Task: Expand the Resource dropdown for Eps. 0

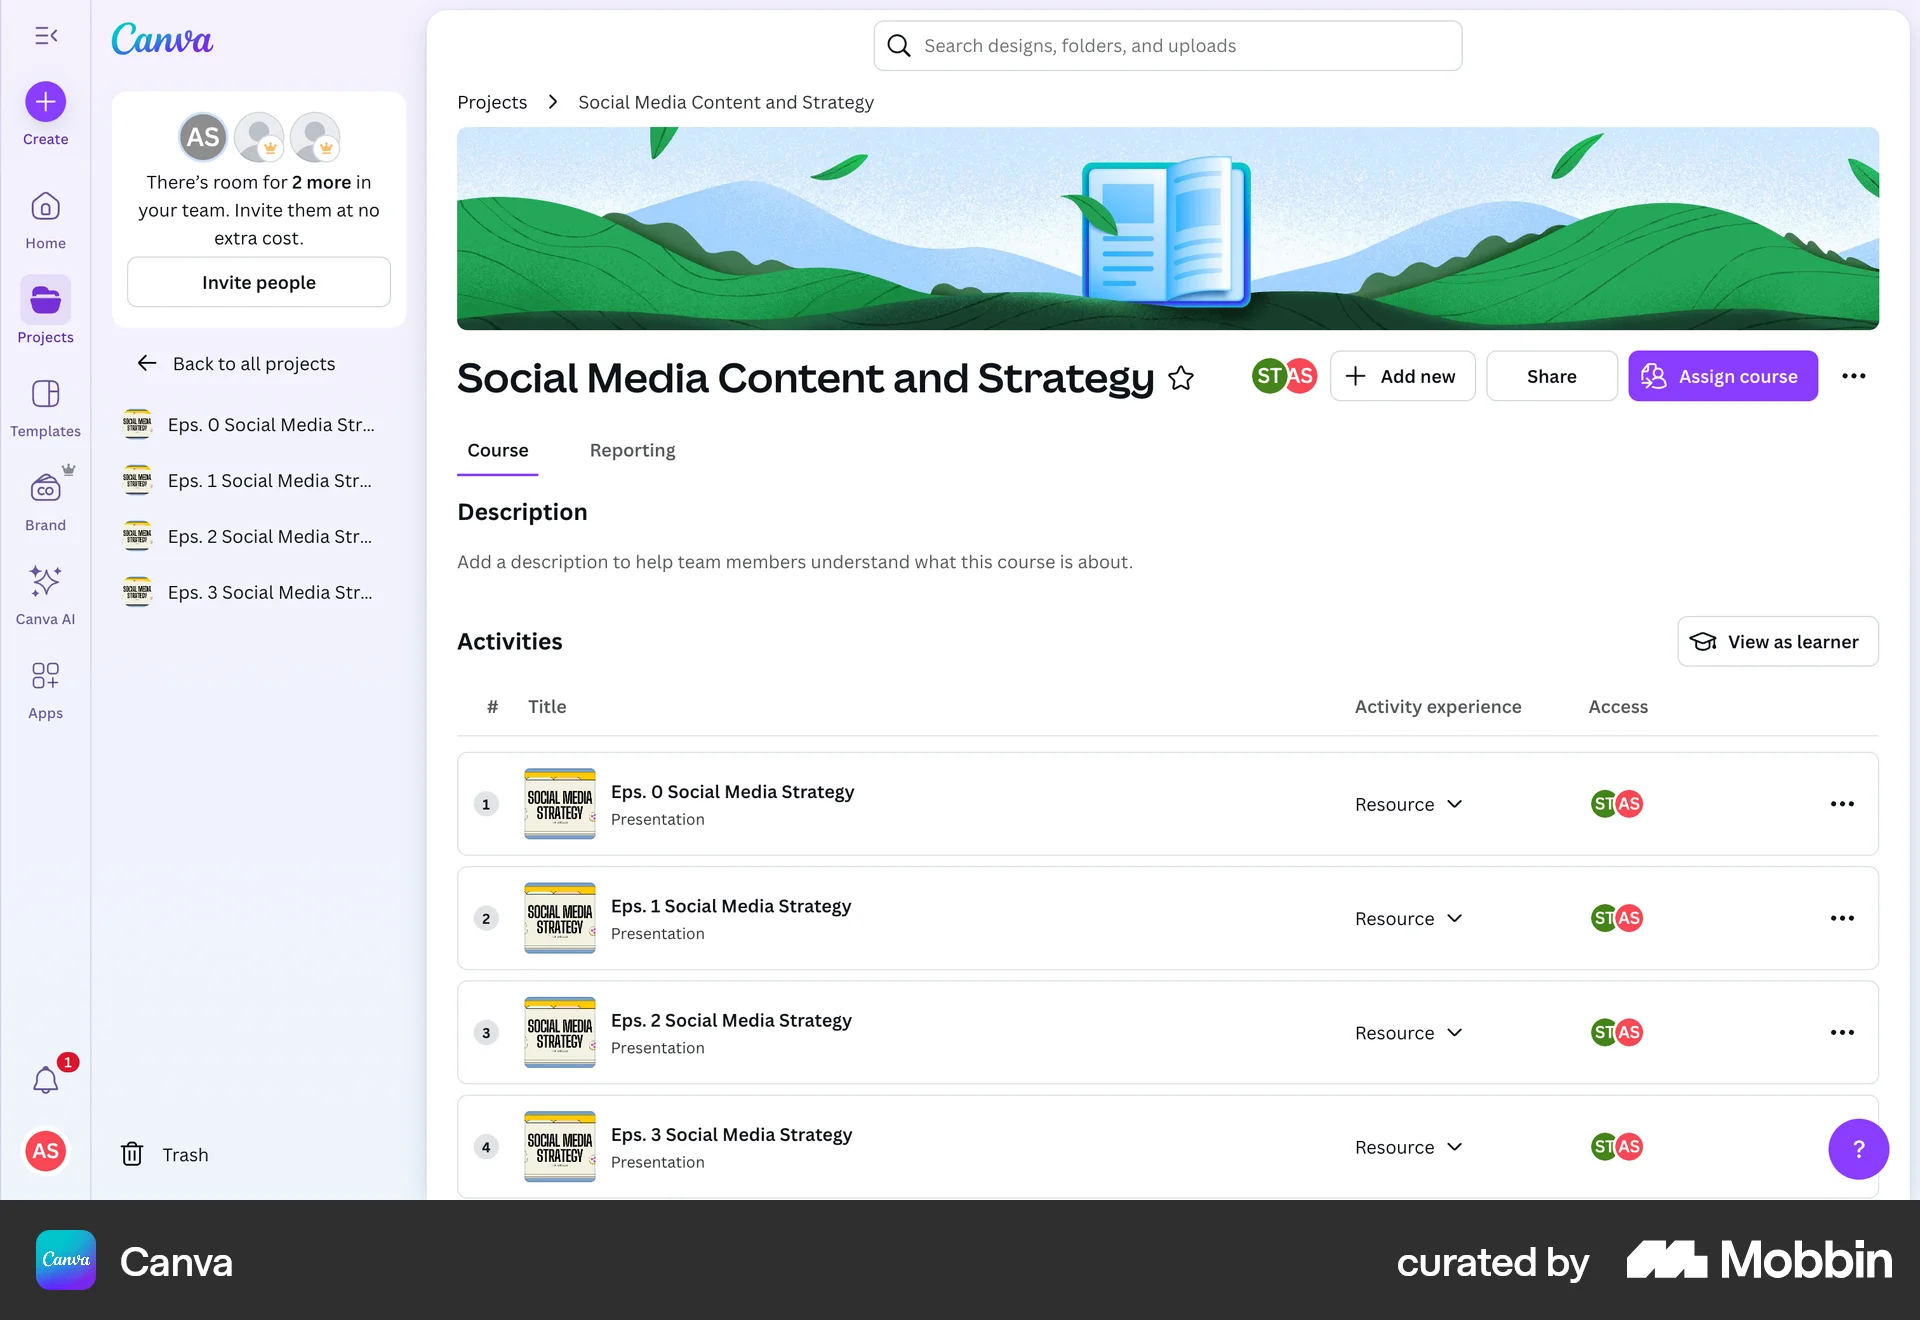Action: pyautogui.click(x=1409, y=804)
